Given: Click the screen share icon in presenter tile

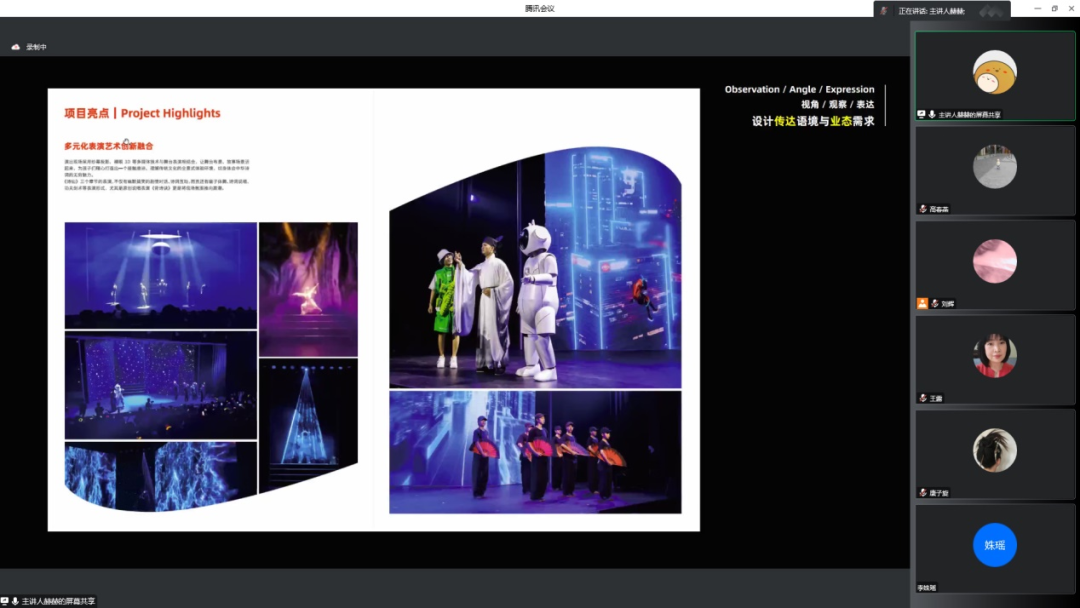Looking at the screenshot, I should coord(922,115).
